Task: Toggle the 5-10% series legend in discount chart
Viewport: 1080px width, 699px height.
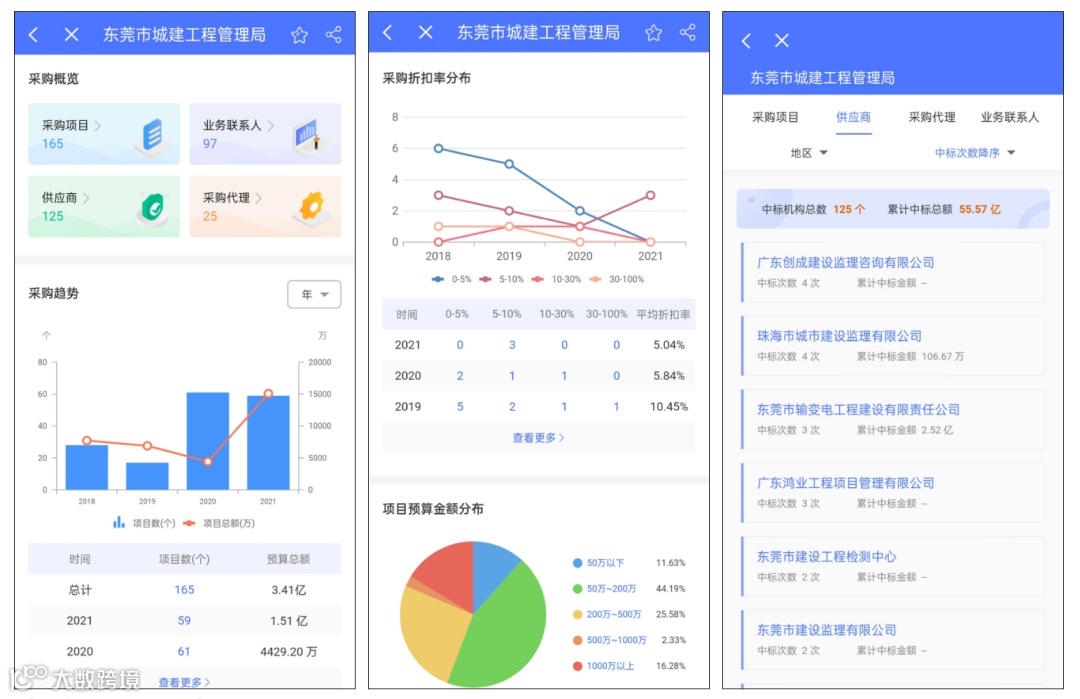Action: coord(501,280)
